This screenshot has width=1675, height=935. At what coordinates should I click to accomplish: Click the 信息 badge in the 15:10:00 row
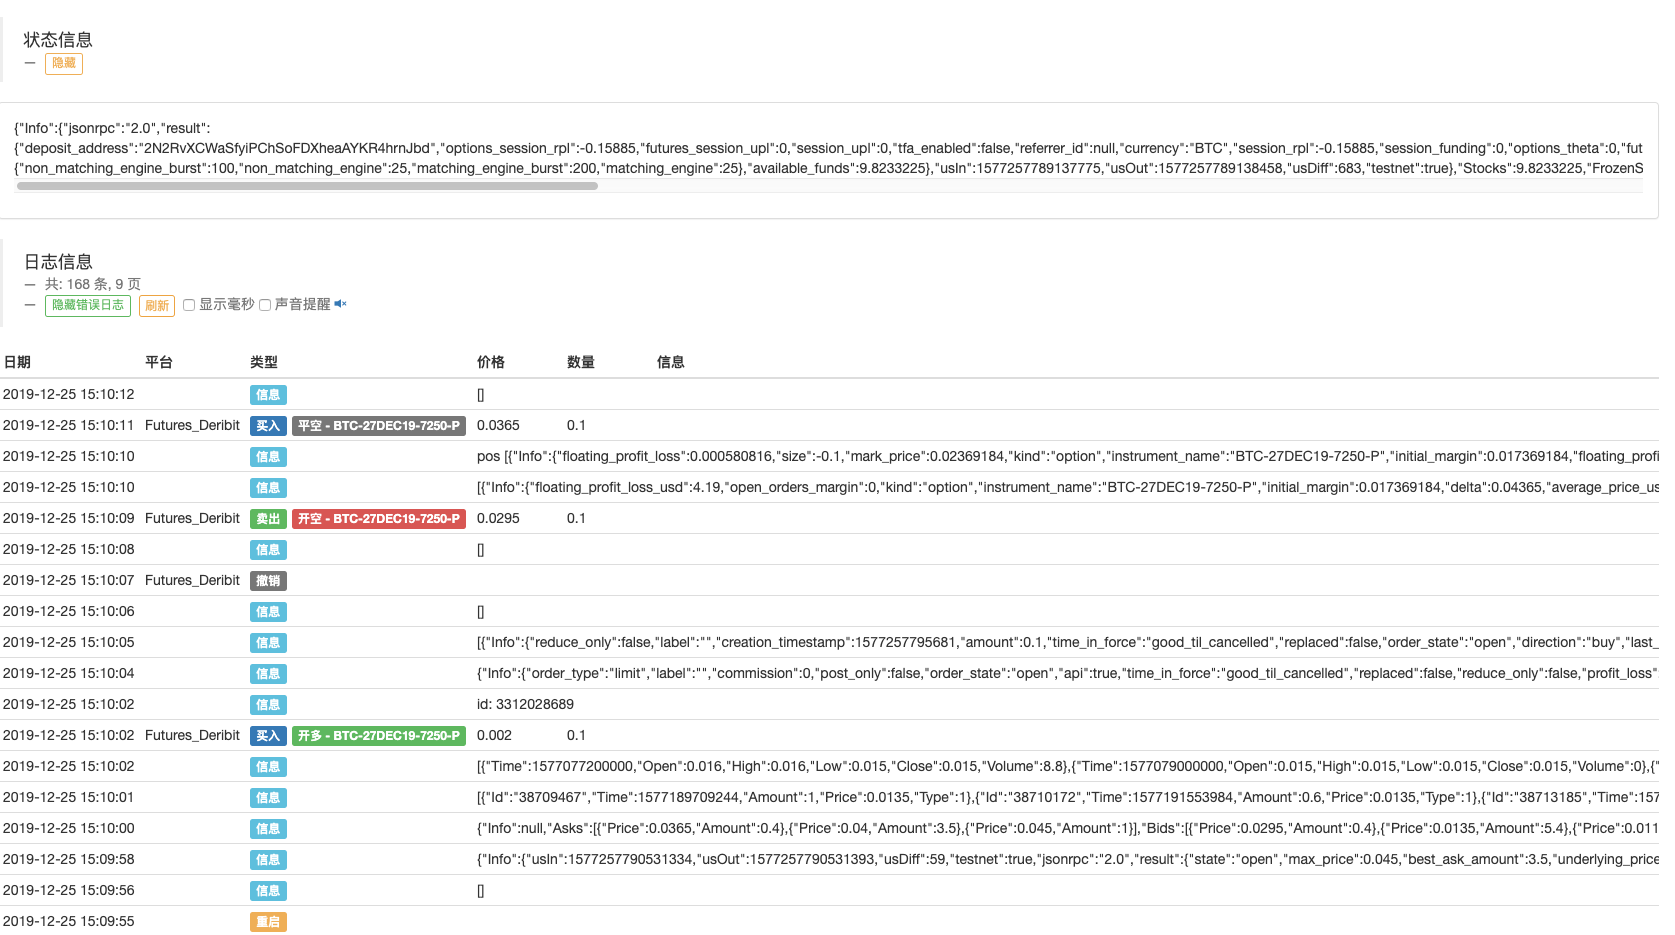[x=268, y=829]
